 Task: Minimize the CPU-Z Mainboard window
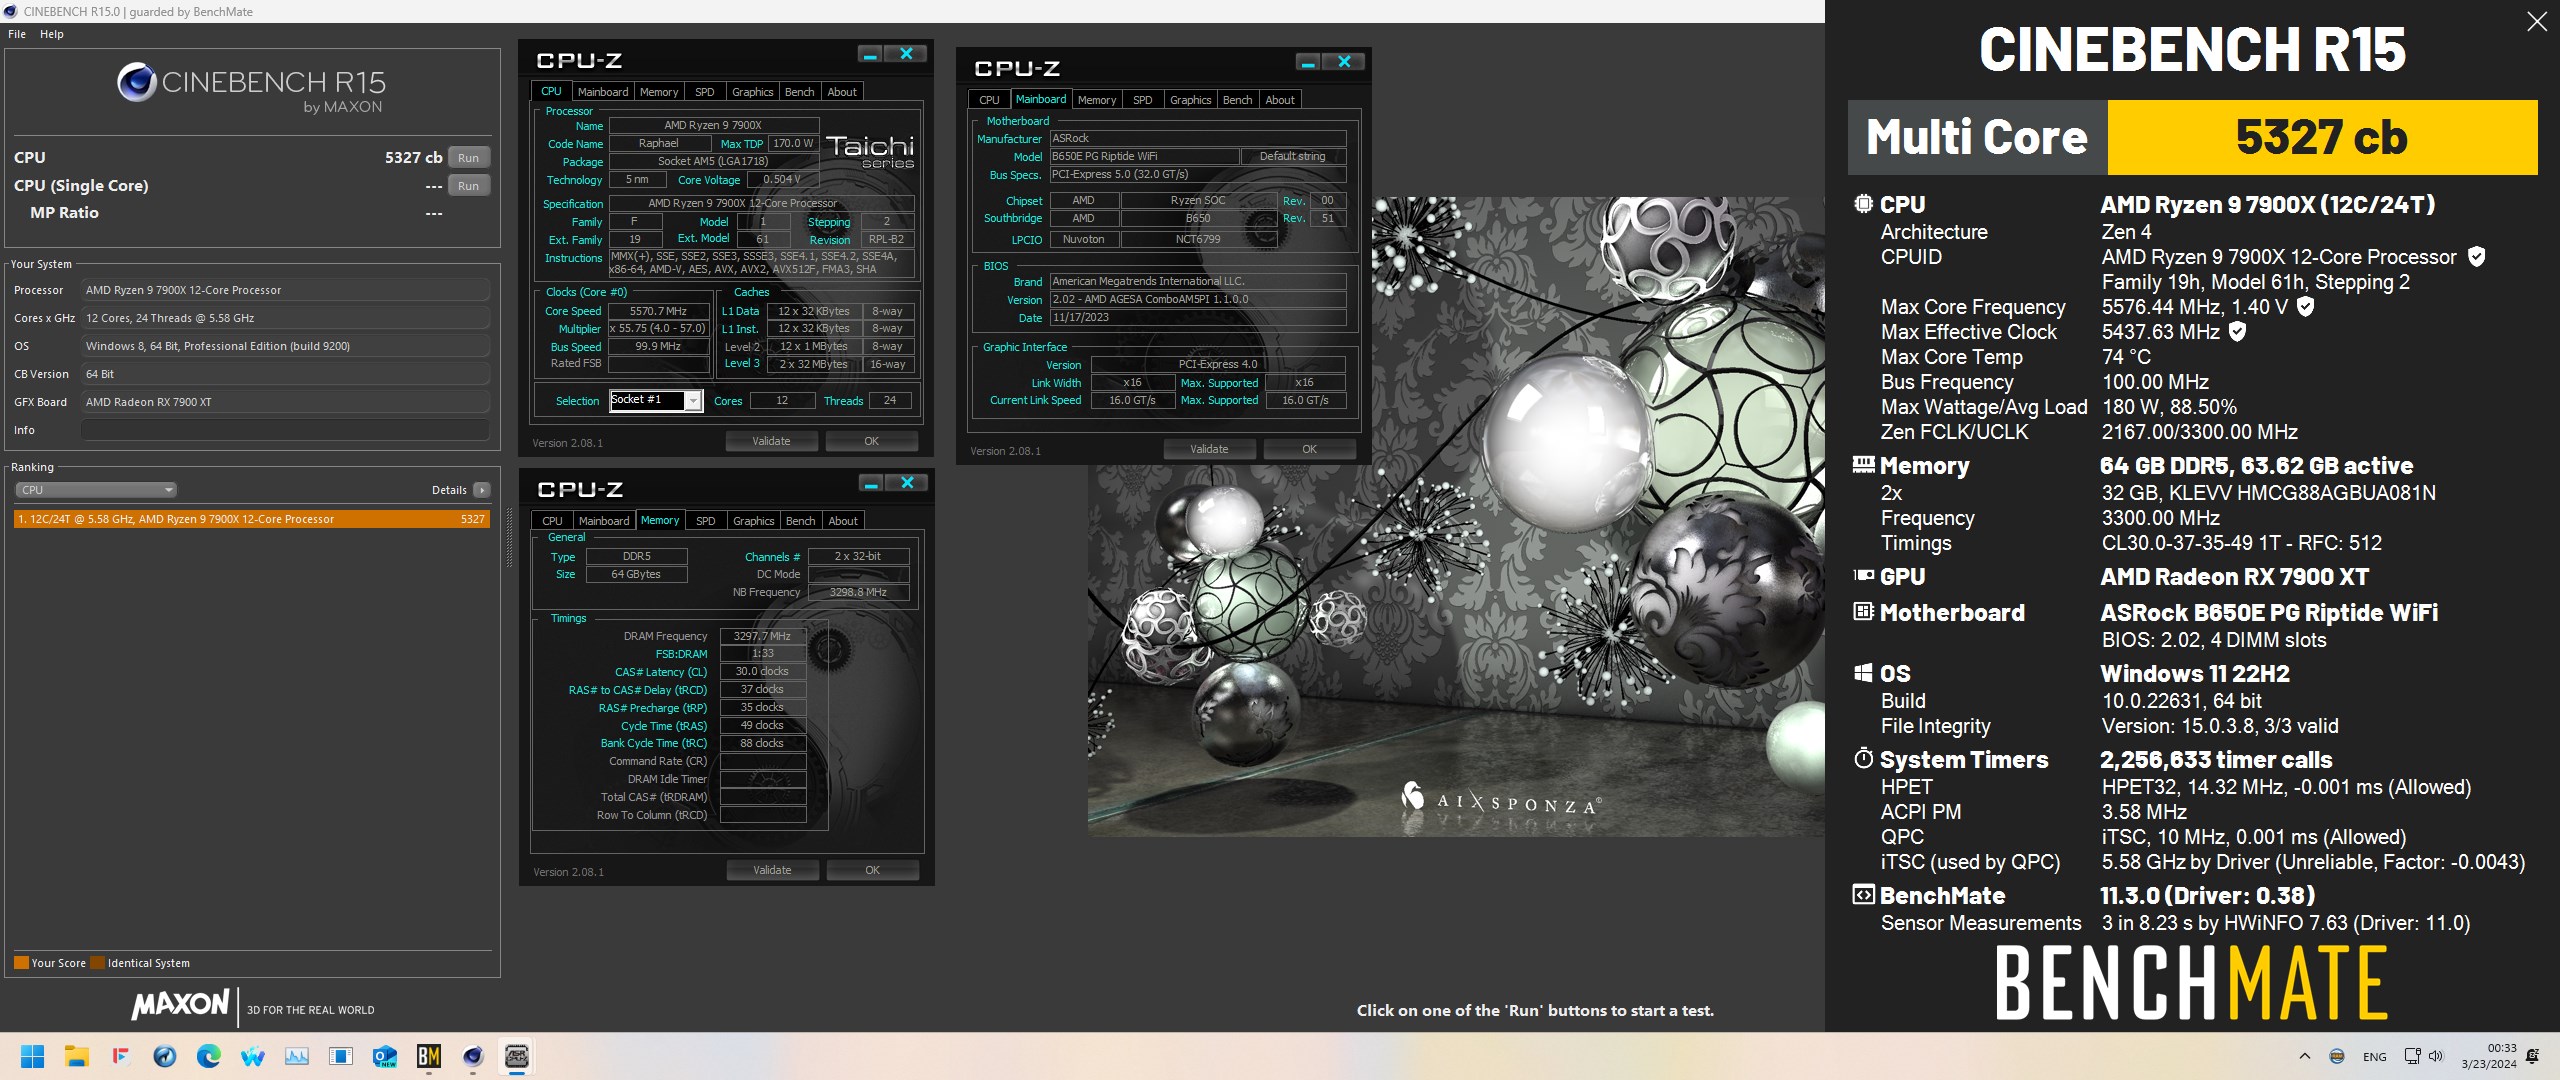pos(1307,62)
